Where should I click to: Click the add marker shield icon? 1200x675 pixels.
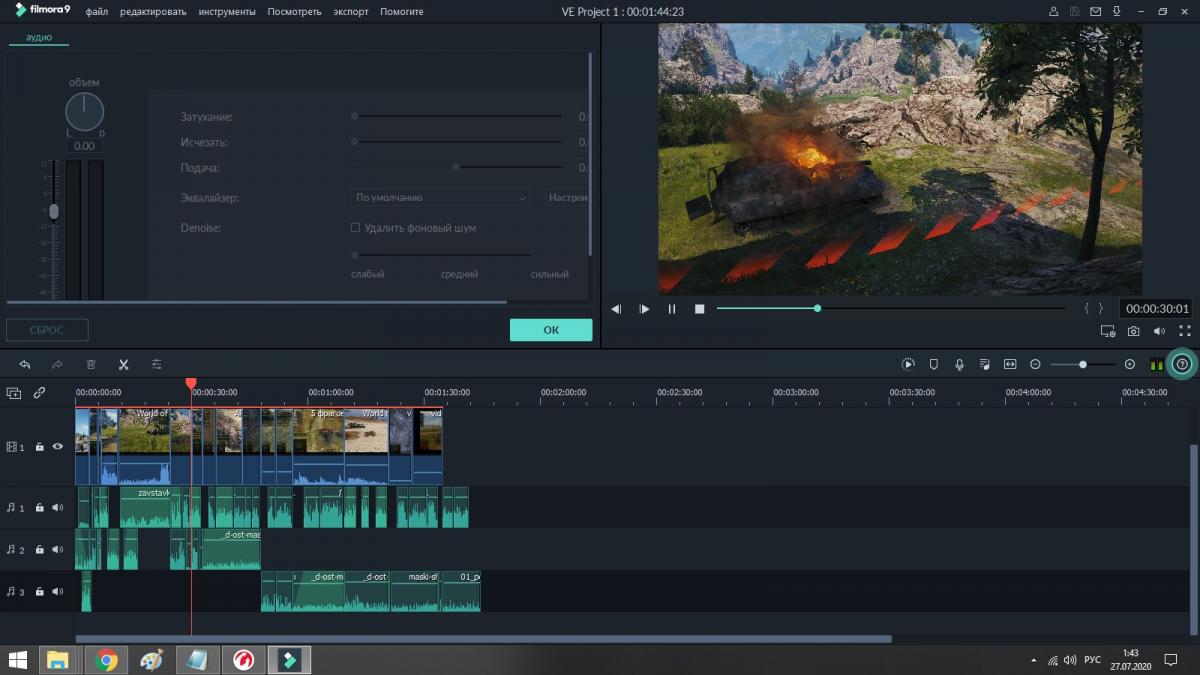934,365
